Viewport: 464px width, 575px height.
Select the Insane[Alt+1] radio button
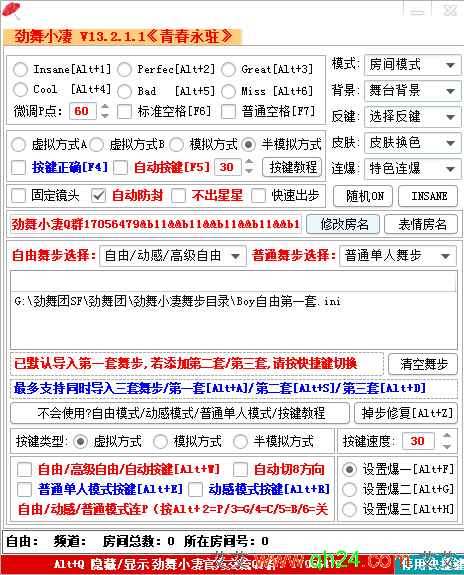20,69
